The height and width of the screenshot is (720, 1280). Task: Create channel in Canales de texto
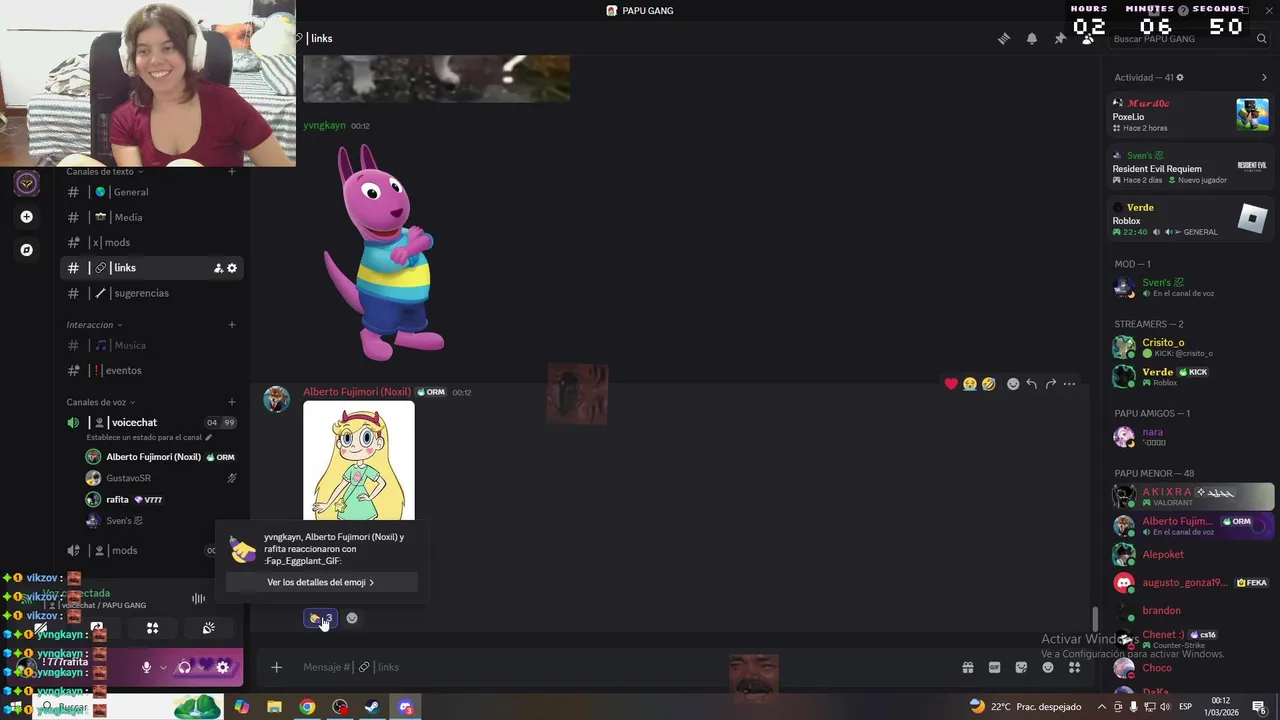pos(232,172)
